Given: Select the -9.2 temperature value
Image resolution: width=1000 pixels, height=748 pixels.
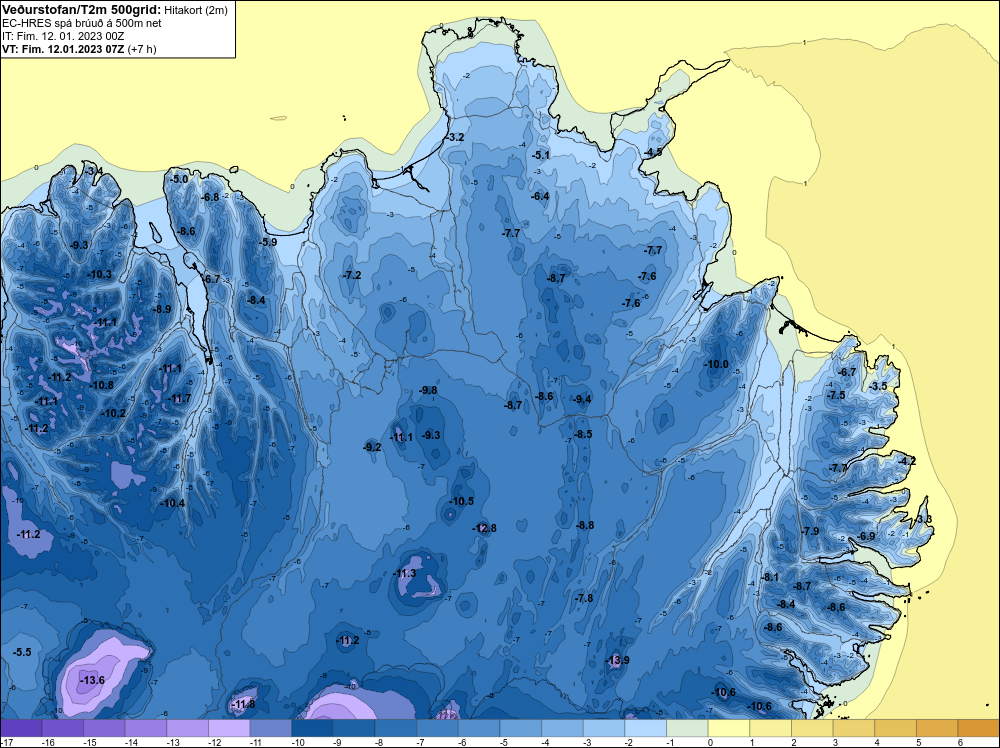Looking at the screenshot, I should coord(372,447).
